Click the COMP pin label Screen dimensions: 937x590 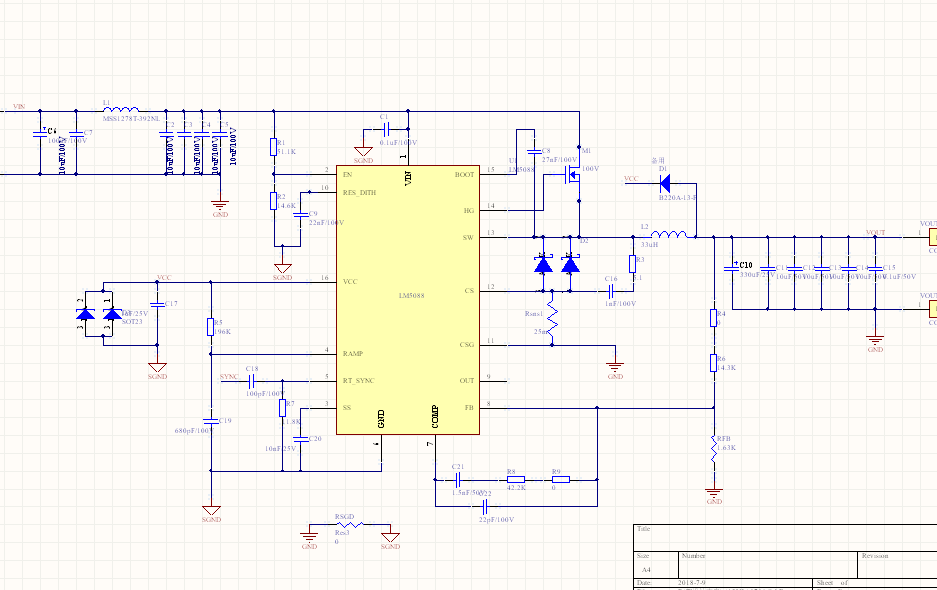point(435,417)
